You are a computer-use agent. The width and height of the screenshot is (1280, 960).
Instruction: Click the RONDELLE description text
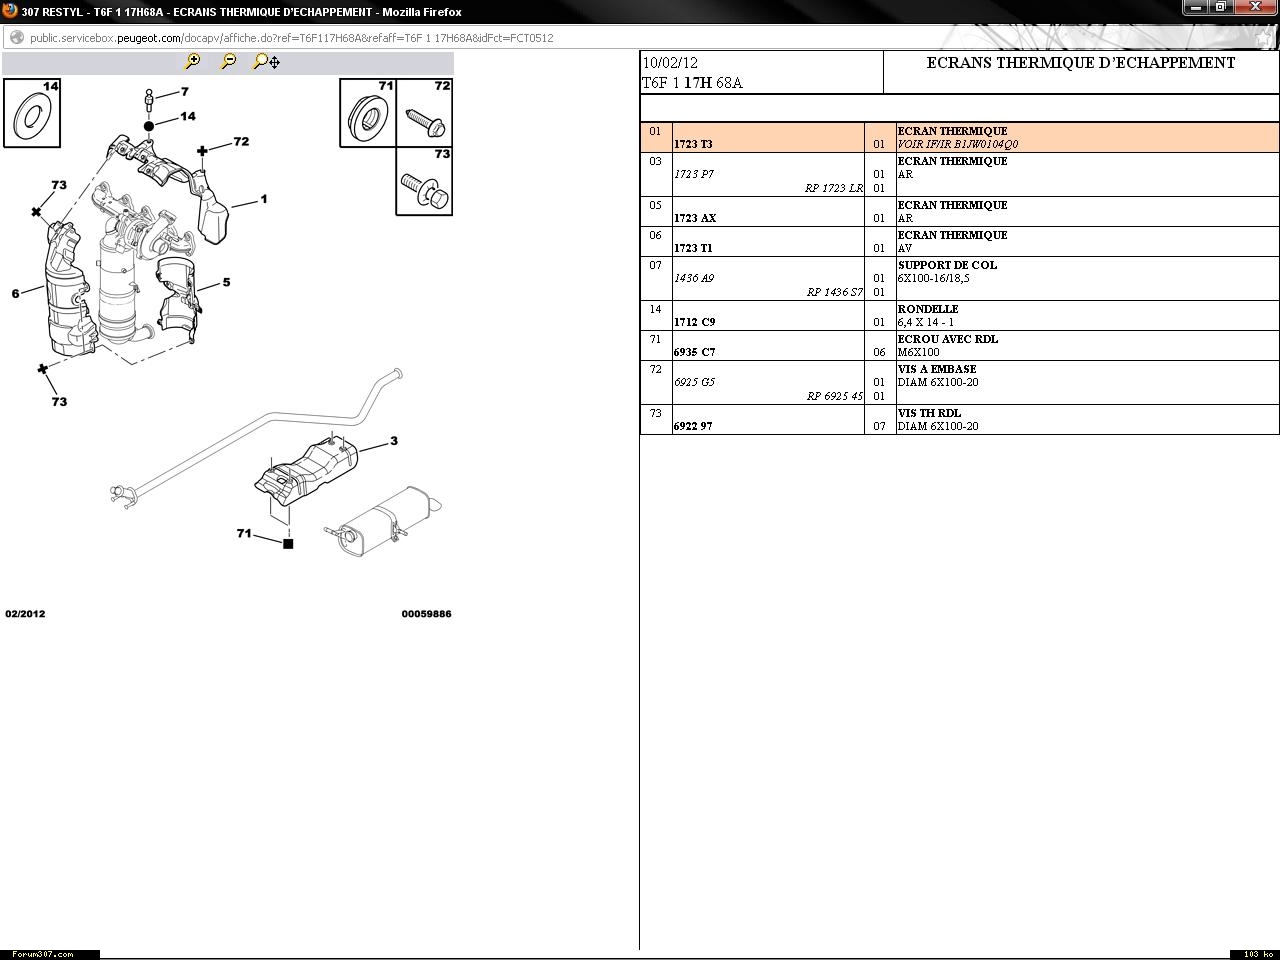pos(928,309)
